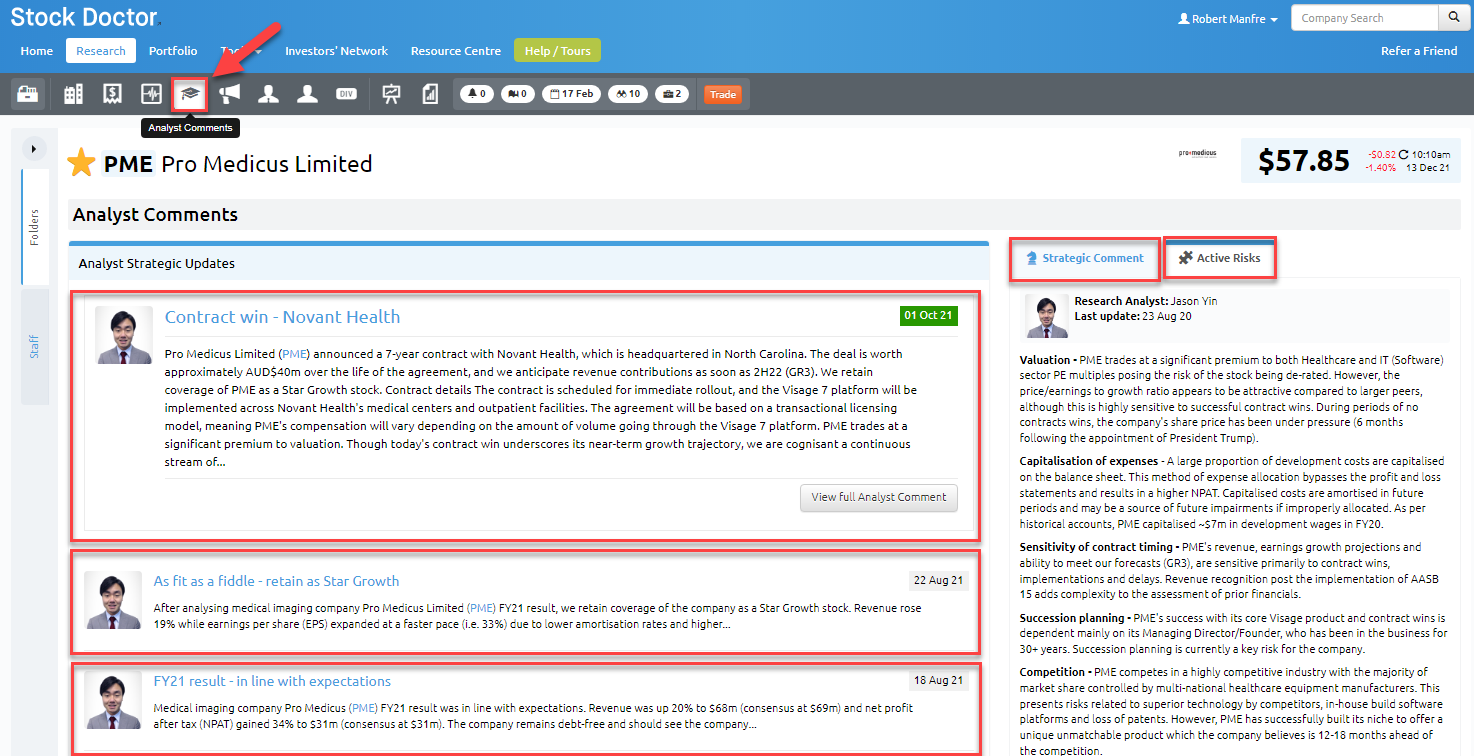The width and height of the screenshot is (1474, 756).
Task: Open 'FY21 result - in line with expectations'
Action: tap(272, 681)
